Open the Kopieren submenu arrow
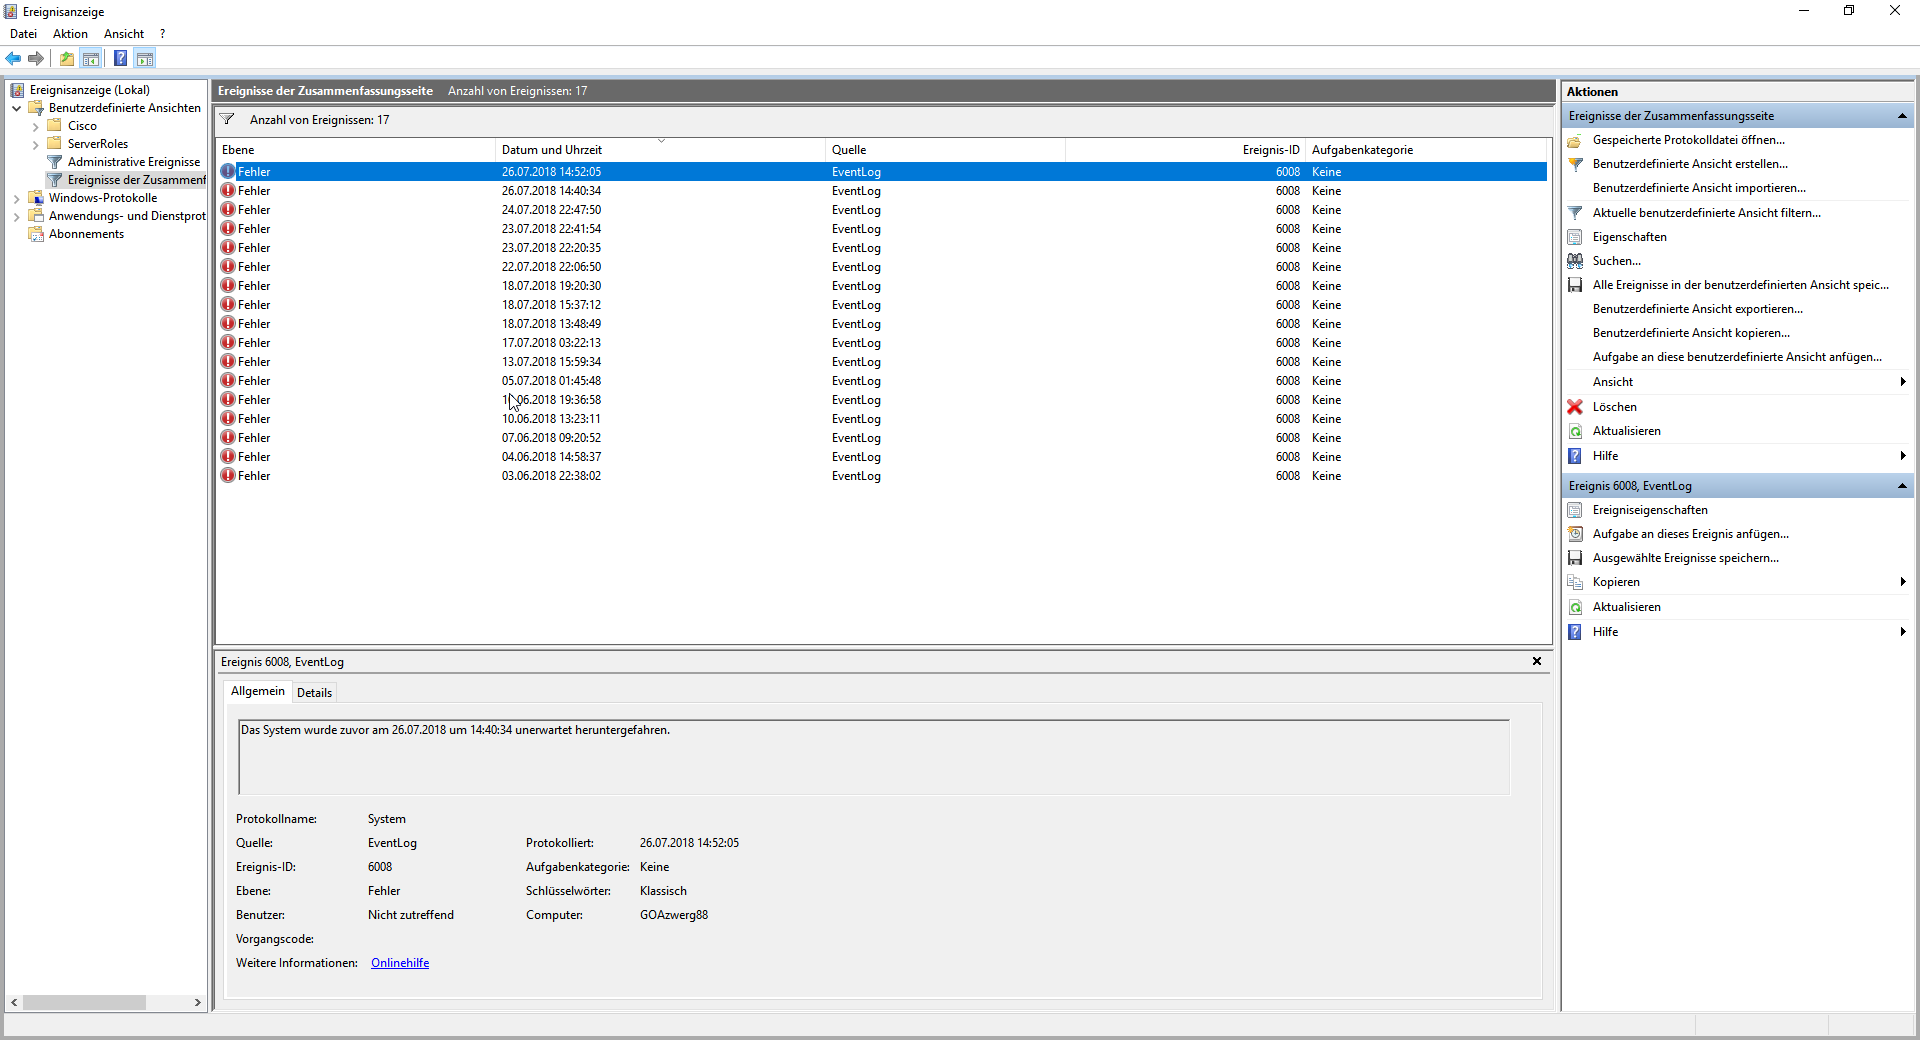The image size is (1920, 1040). click(x=1902, y=582)
